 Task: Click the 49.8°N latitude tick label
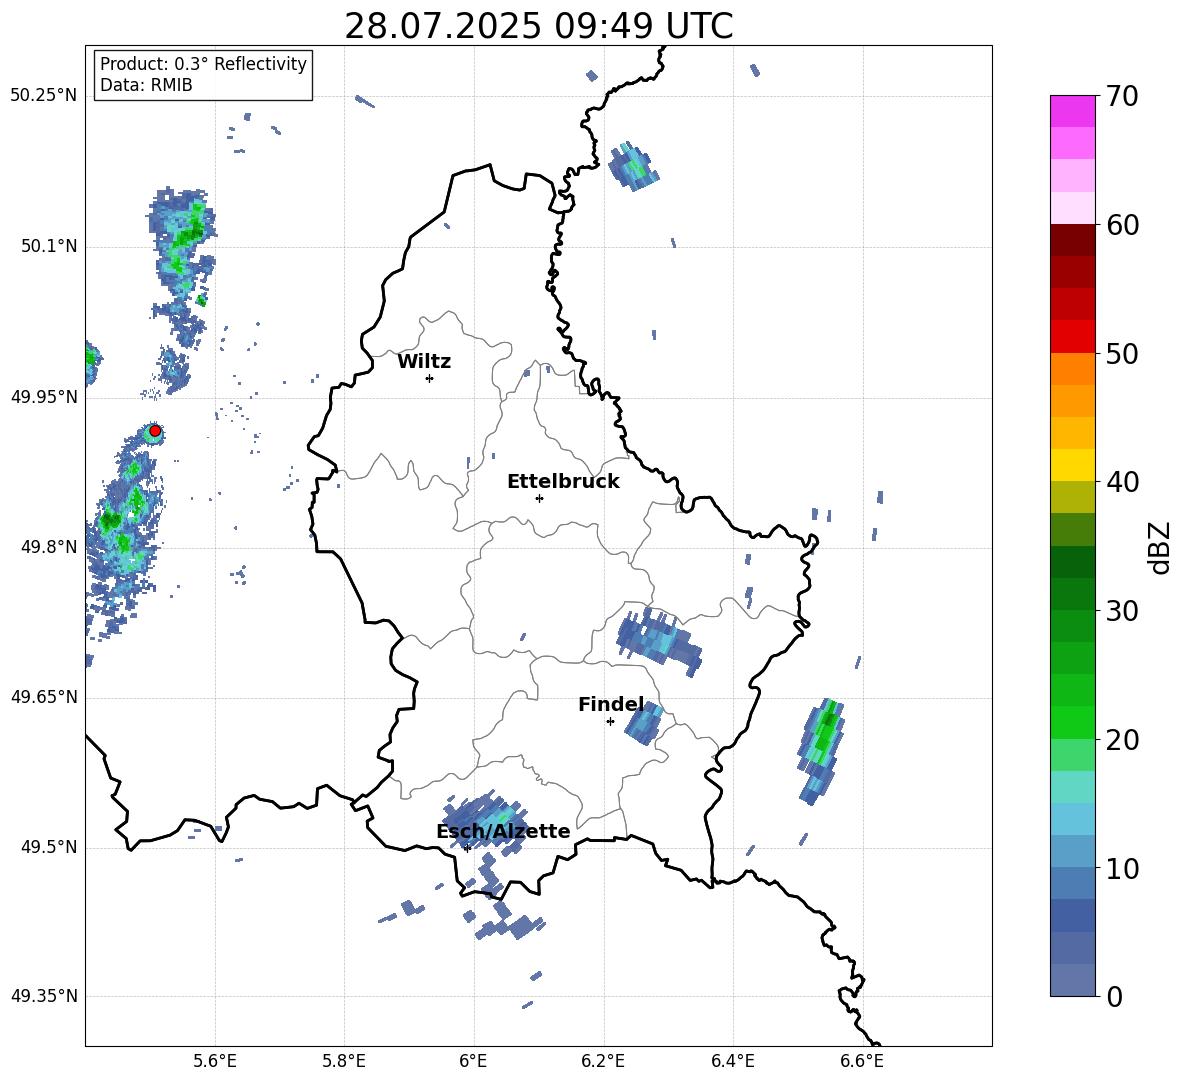tap(48, 547)
